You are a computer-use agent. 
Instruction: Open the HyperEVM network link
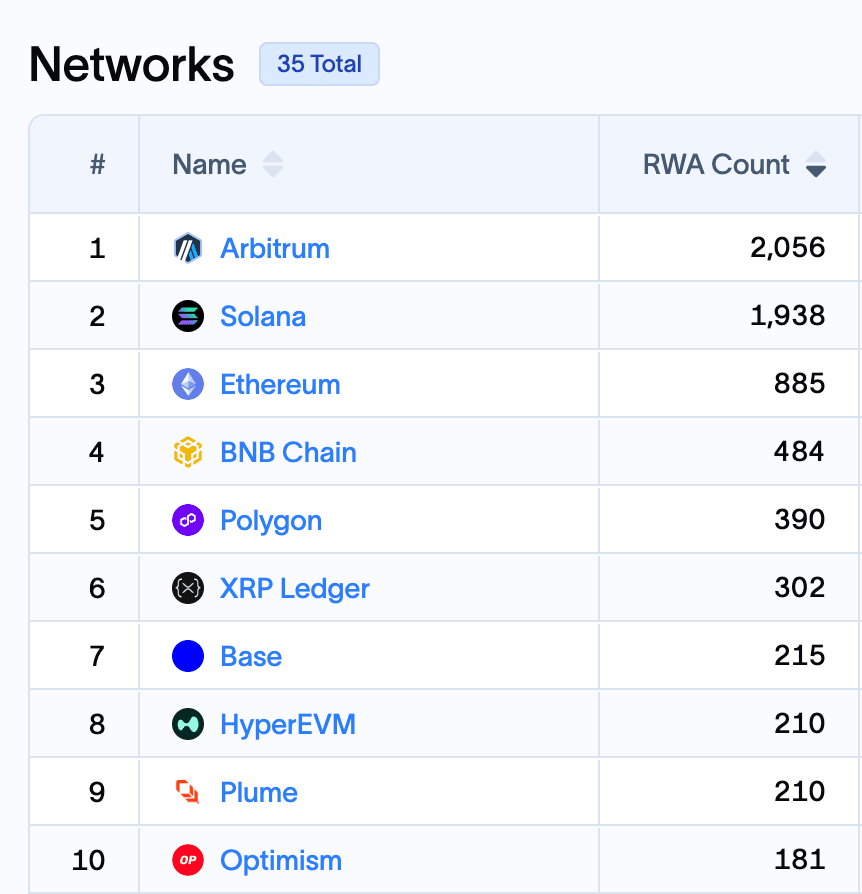pos(288,725)
